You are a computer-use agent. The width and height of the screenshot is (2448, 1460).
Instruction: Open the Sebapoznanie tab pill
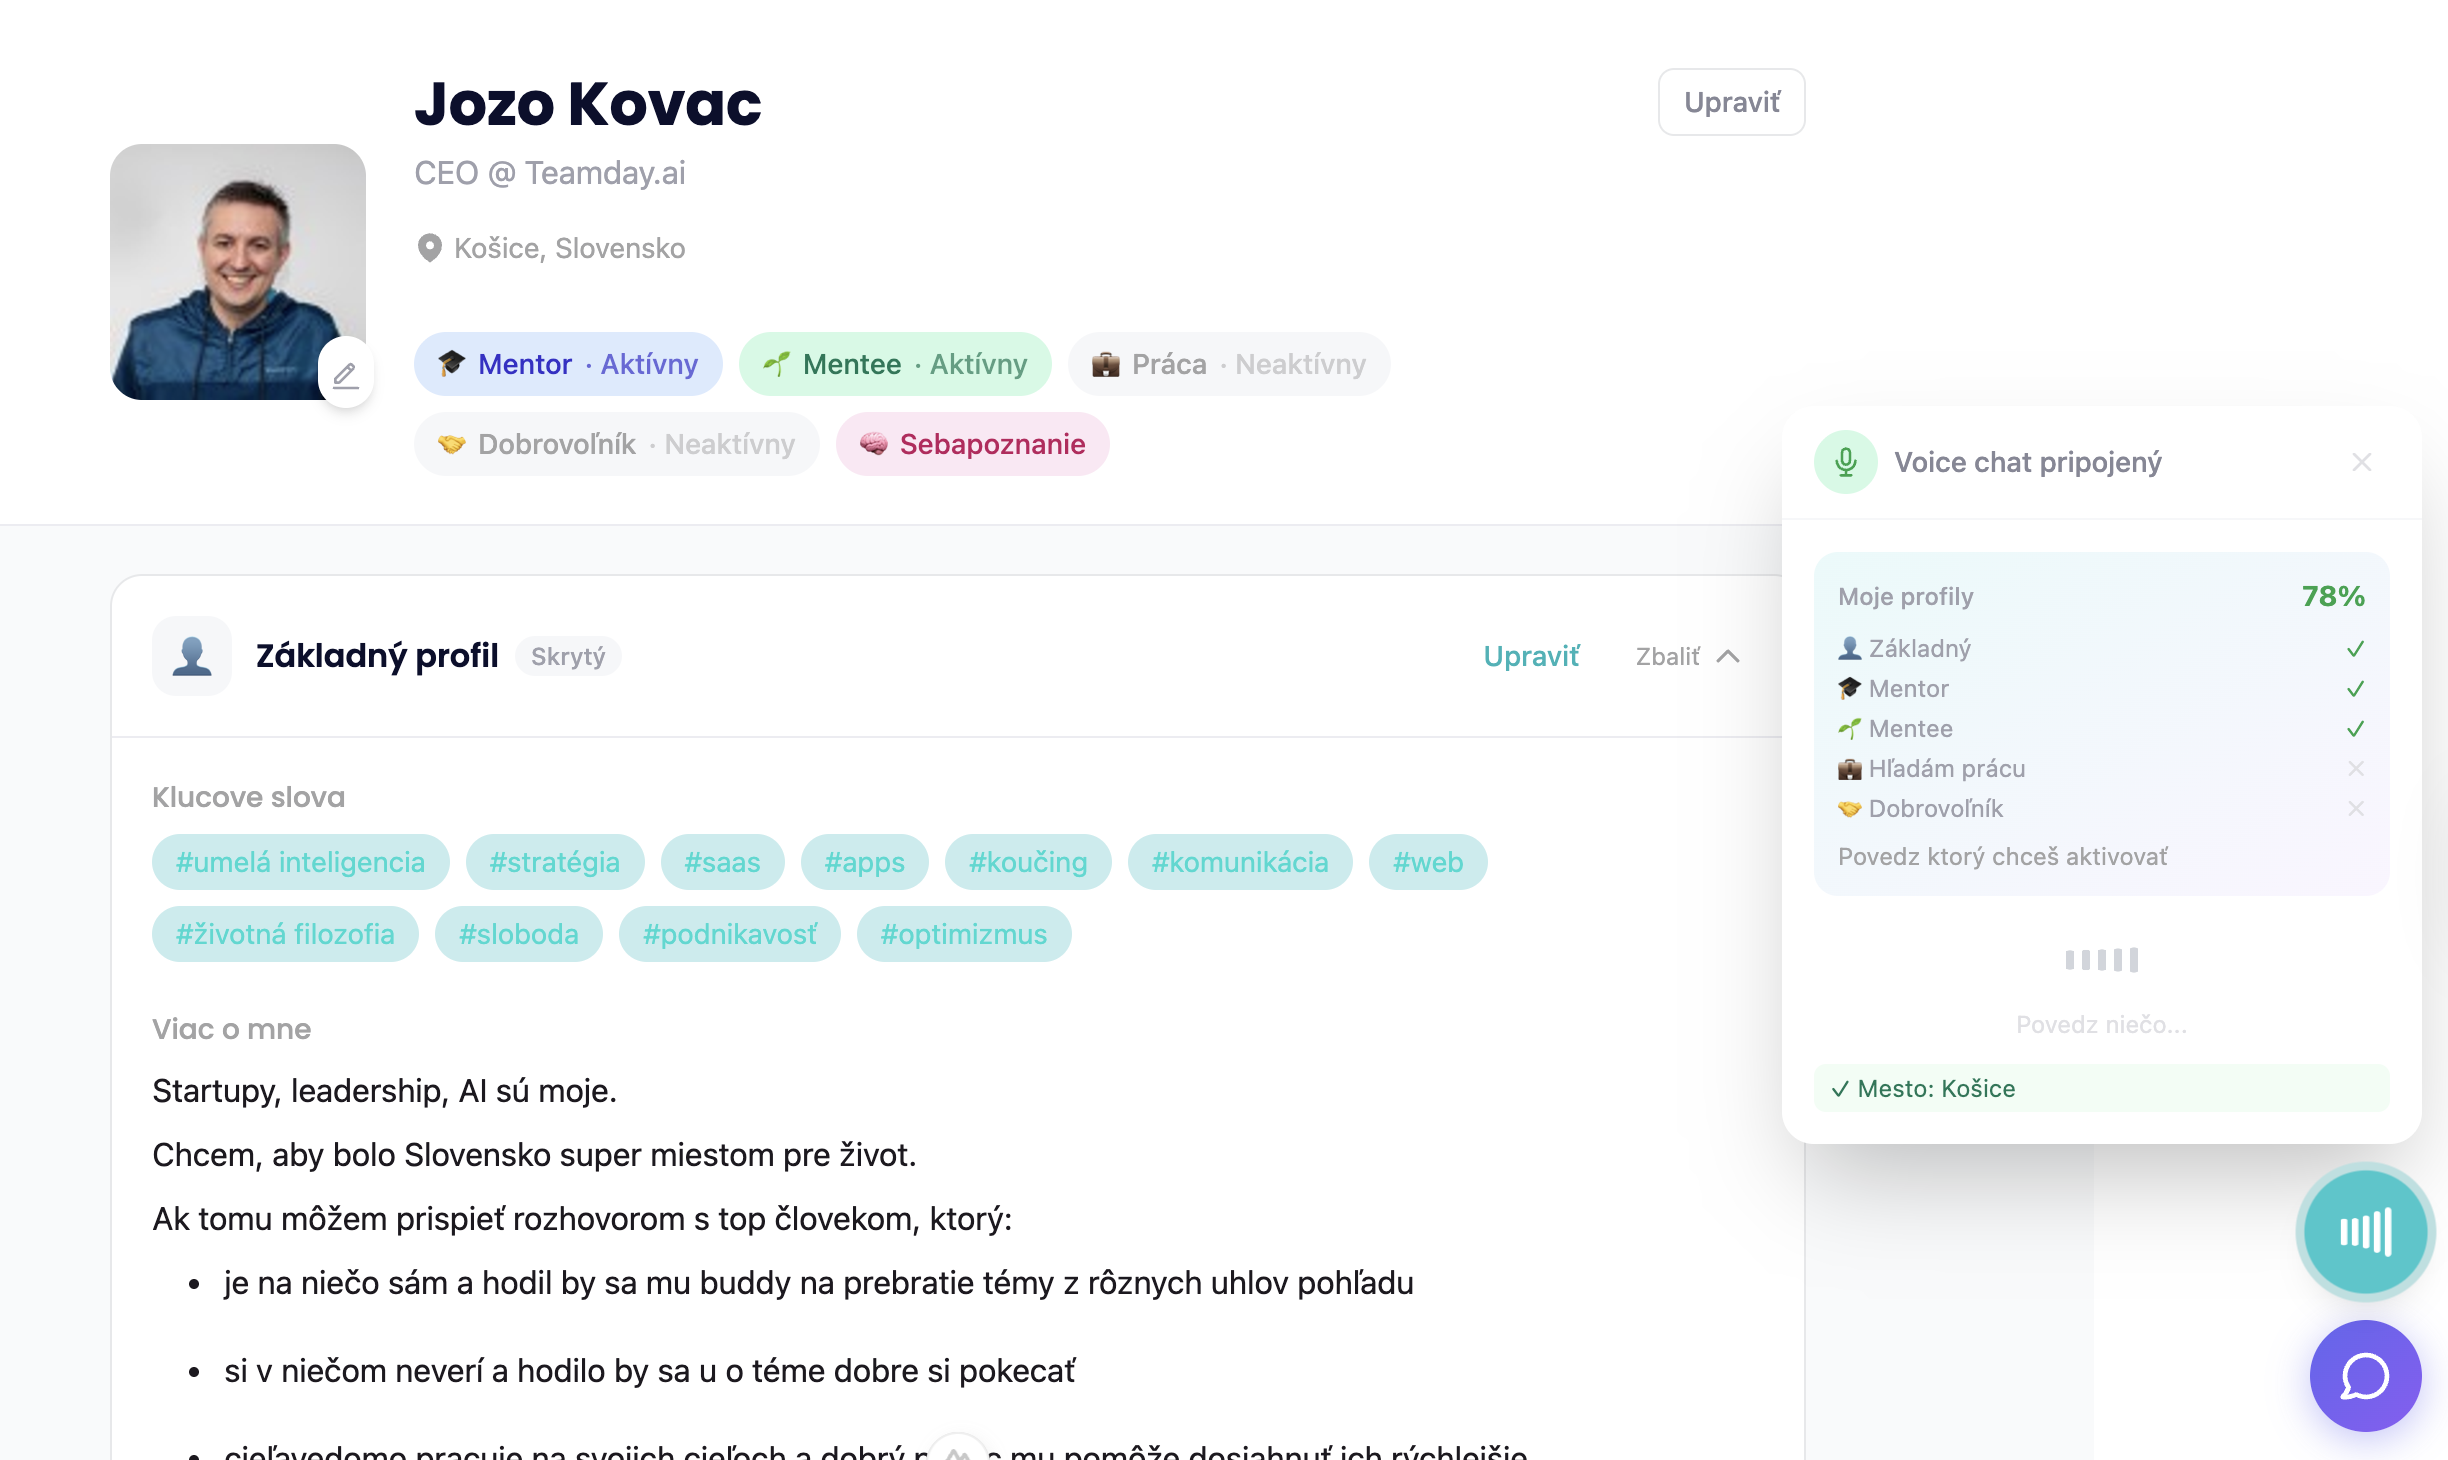point(972,444)
